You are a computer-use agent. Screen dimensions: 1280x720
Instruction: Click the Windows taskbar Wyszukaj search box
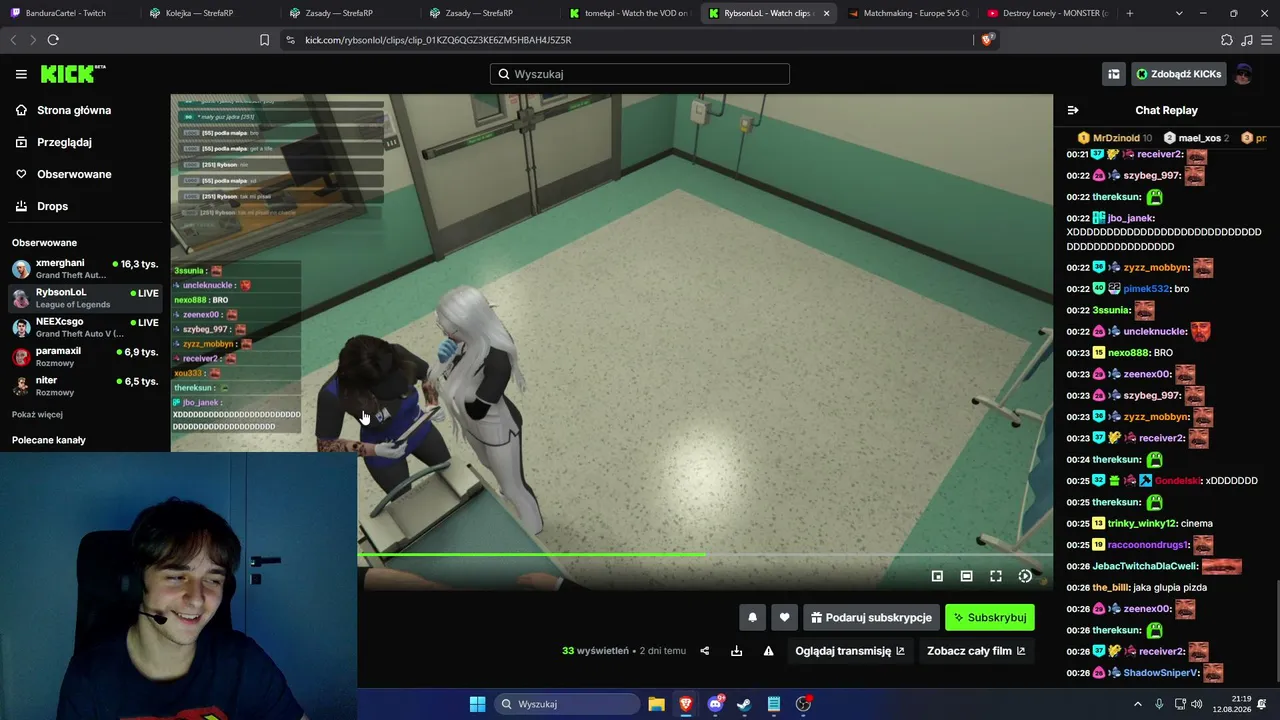click(x=568, y=704)
